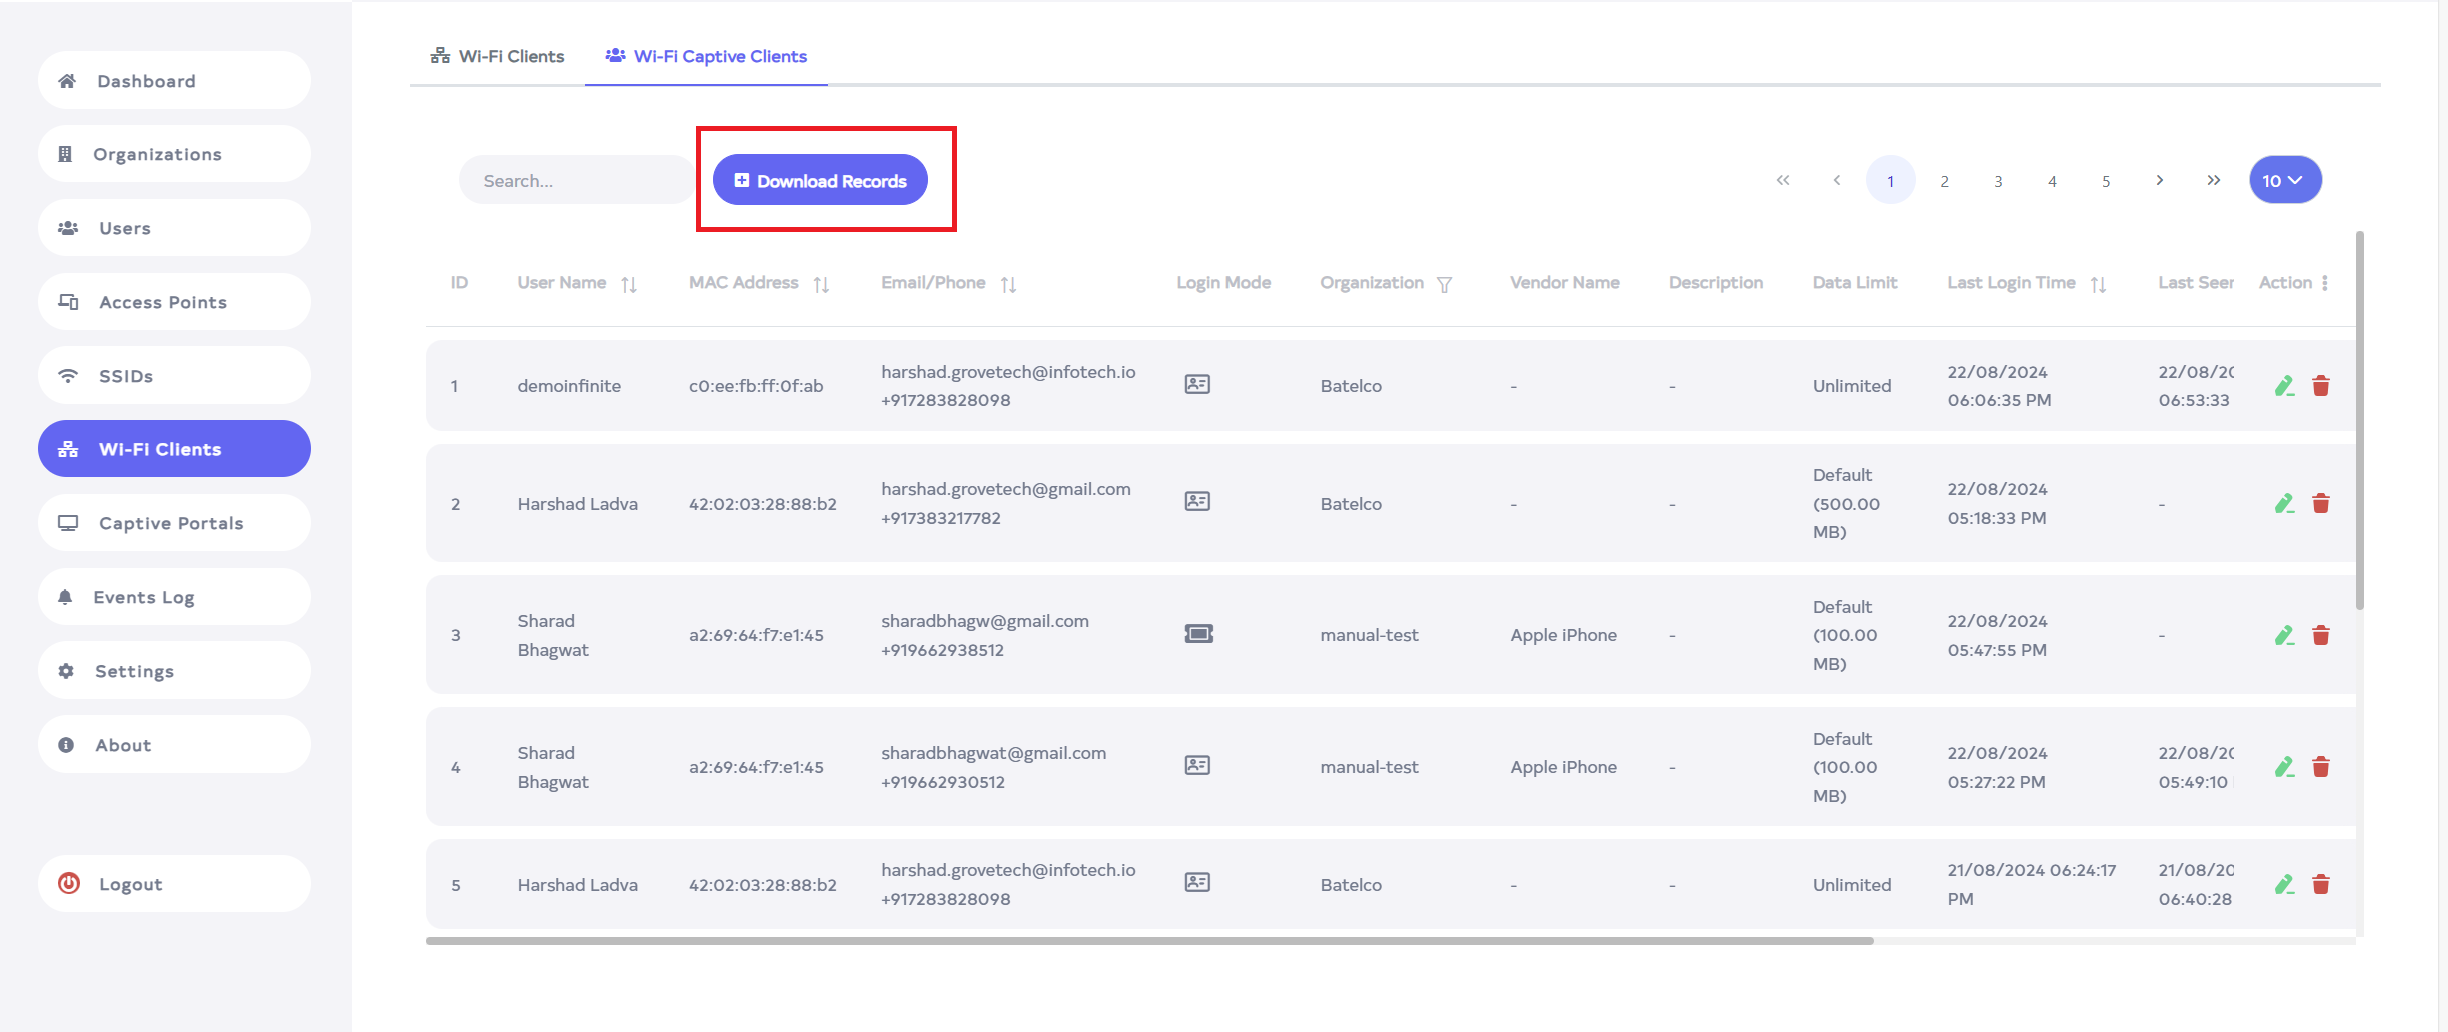Focus the Search input field
The image size is (2448, 1032).
coord(575,181)
